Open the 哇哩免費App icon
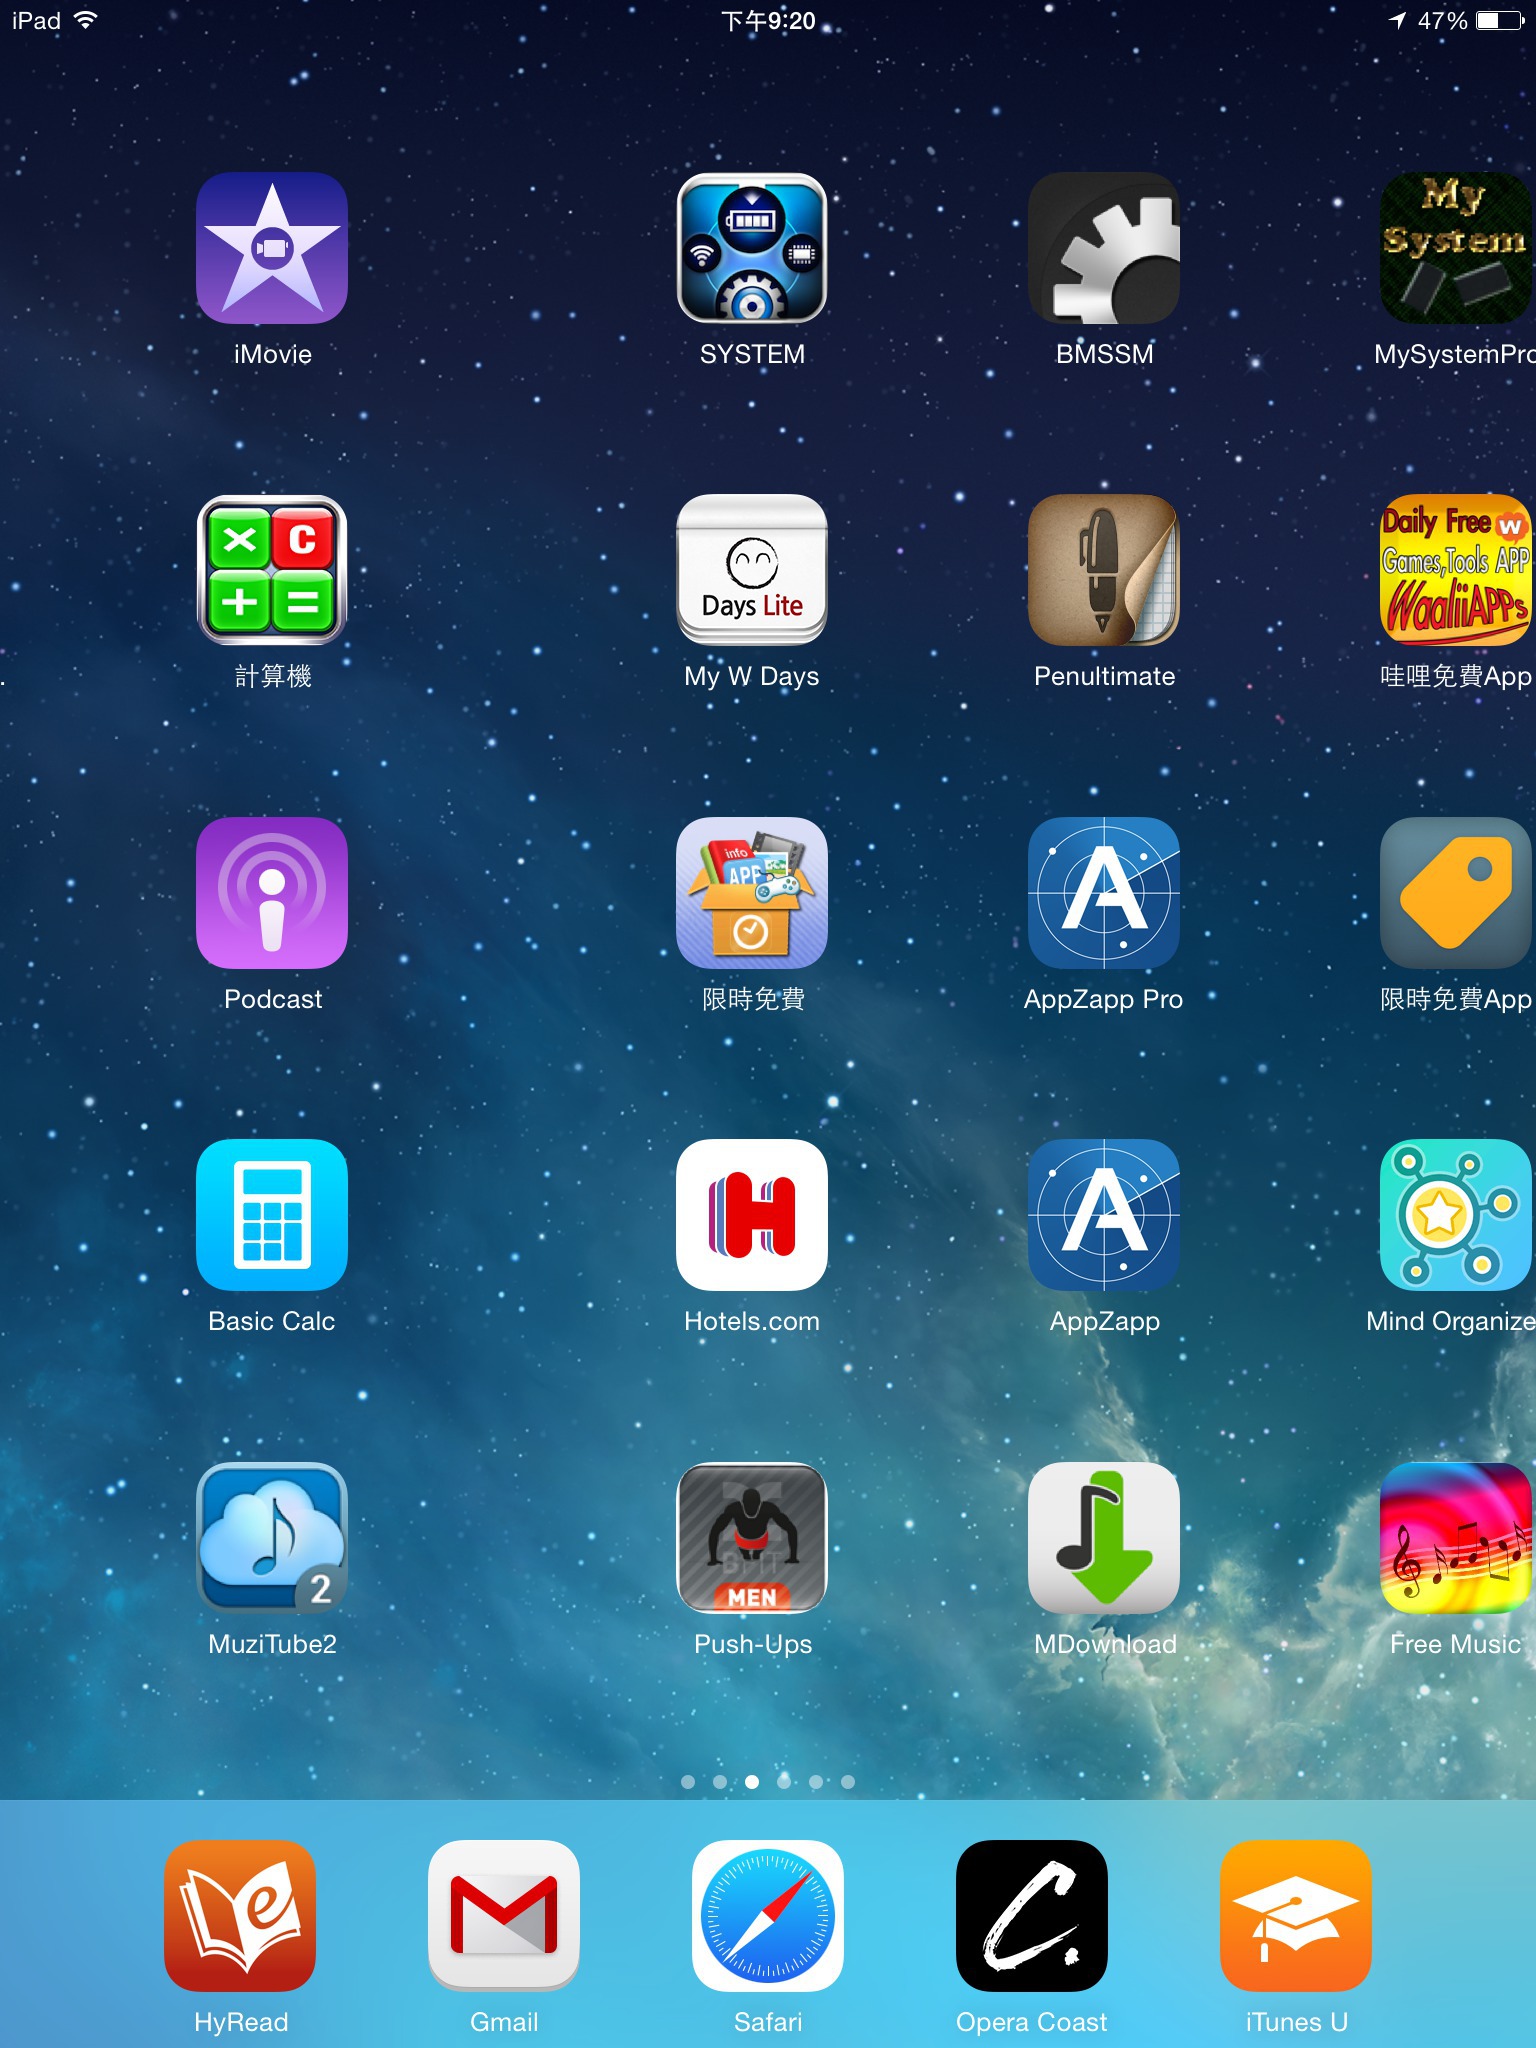This screenshot has width=1536, height=2048. [1456, 570]
